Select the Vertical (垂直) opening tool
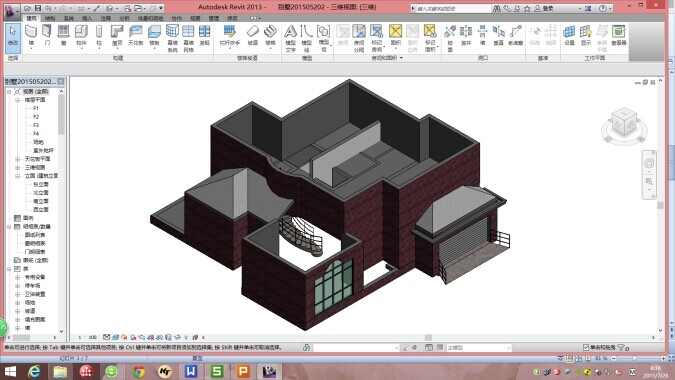This screenshot has width=675, height=380. coord(499,35)
